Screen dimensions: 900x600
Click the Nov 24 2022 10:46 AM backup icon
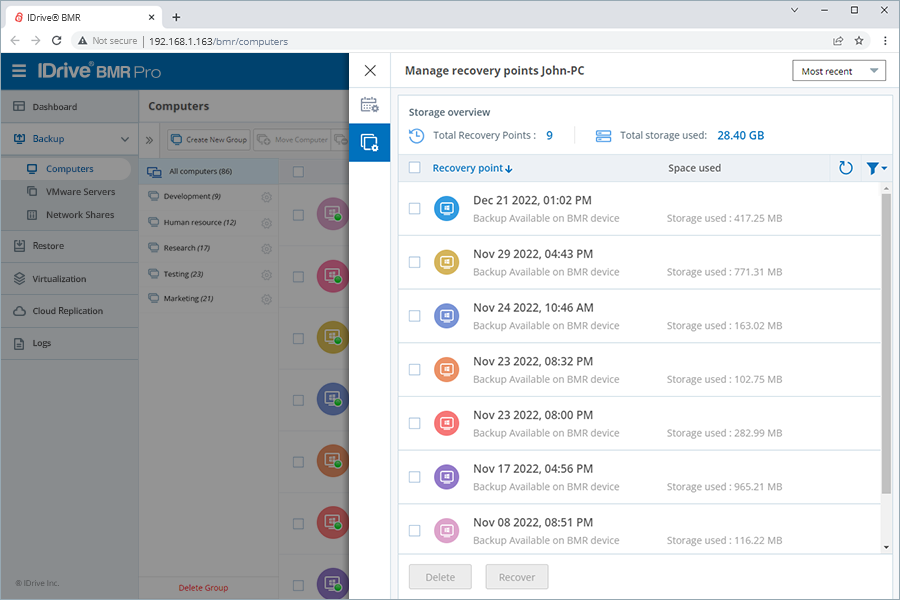coord(446,316)
